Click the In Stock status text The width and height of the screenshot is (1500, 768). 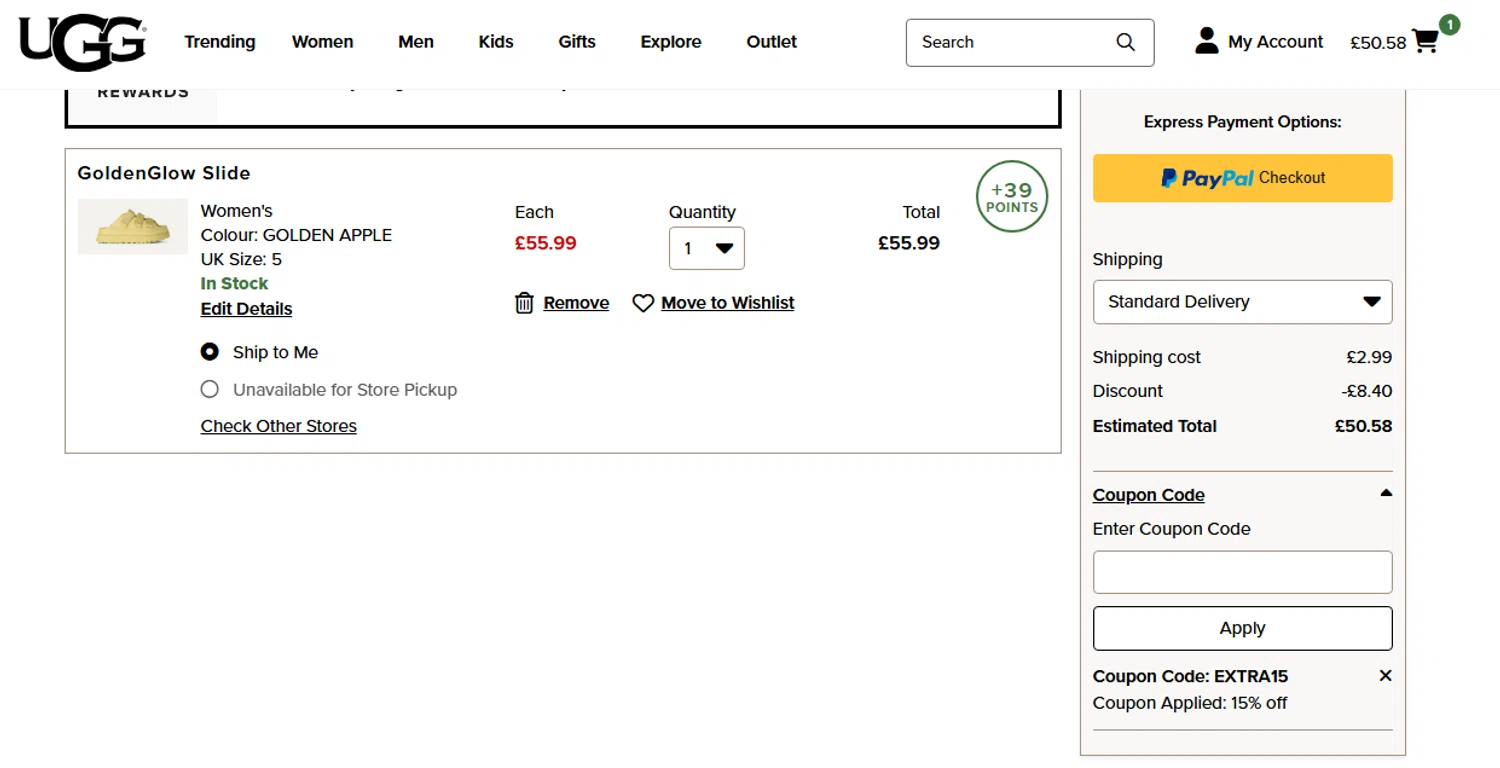click(x=235, y=283)
